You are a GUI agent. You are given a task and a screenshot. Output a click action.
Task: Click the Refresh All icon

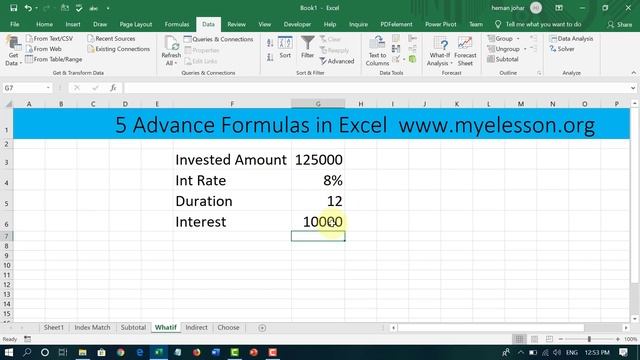coord(171,43)
